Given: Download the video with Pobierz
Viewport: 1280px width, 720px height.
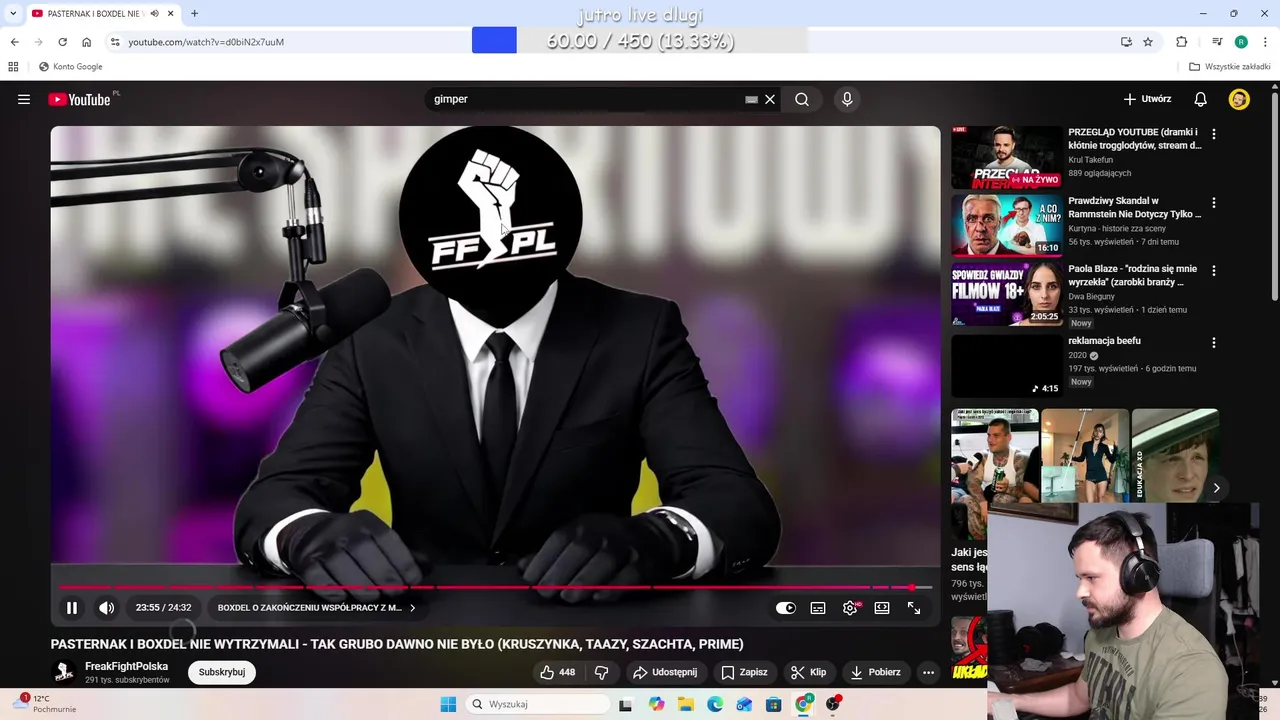Looking at the screenshot, I should pyautogui.click(x=875, y=672).
